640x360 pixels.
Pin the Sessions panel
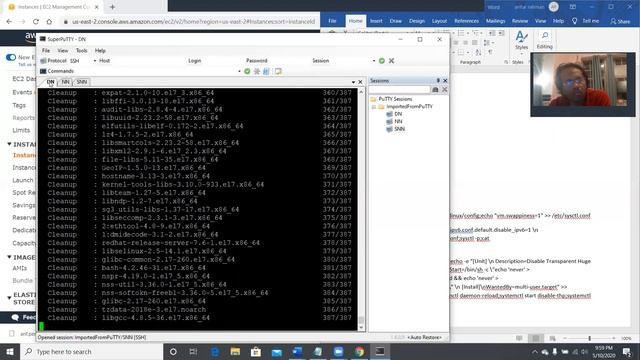click(438, 80)
